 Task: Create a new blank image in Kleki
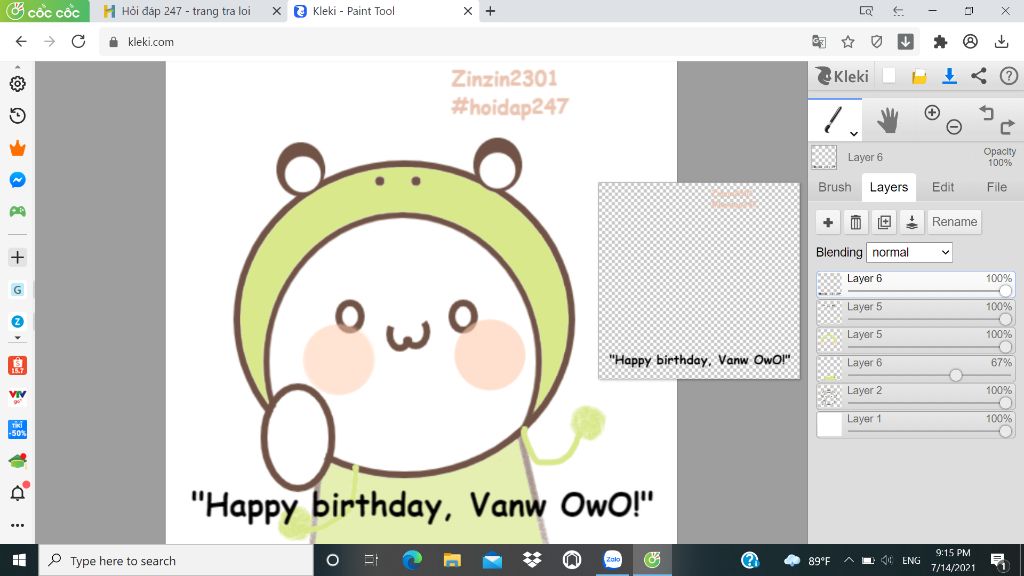coord(889,76)
